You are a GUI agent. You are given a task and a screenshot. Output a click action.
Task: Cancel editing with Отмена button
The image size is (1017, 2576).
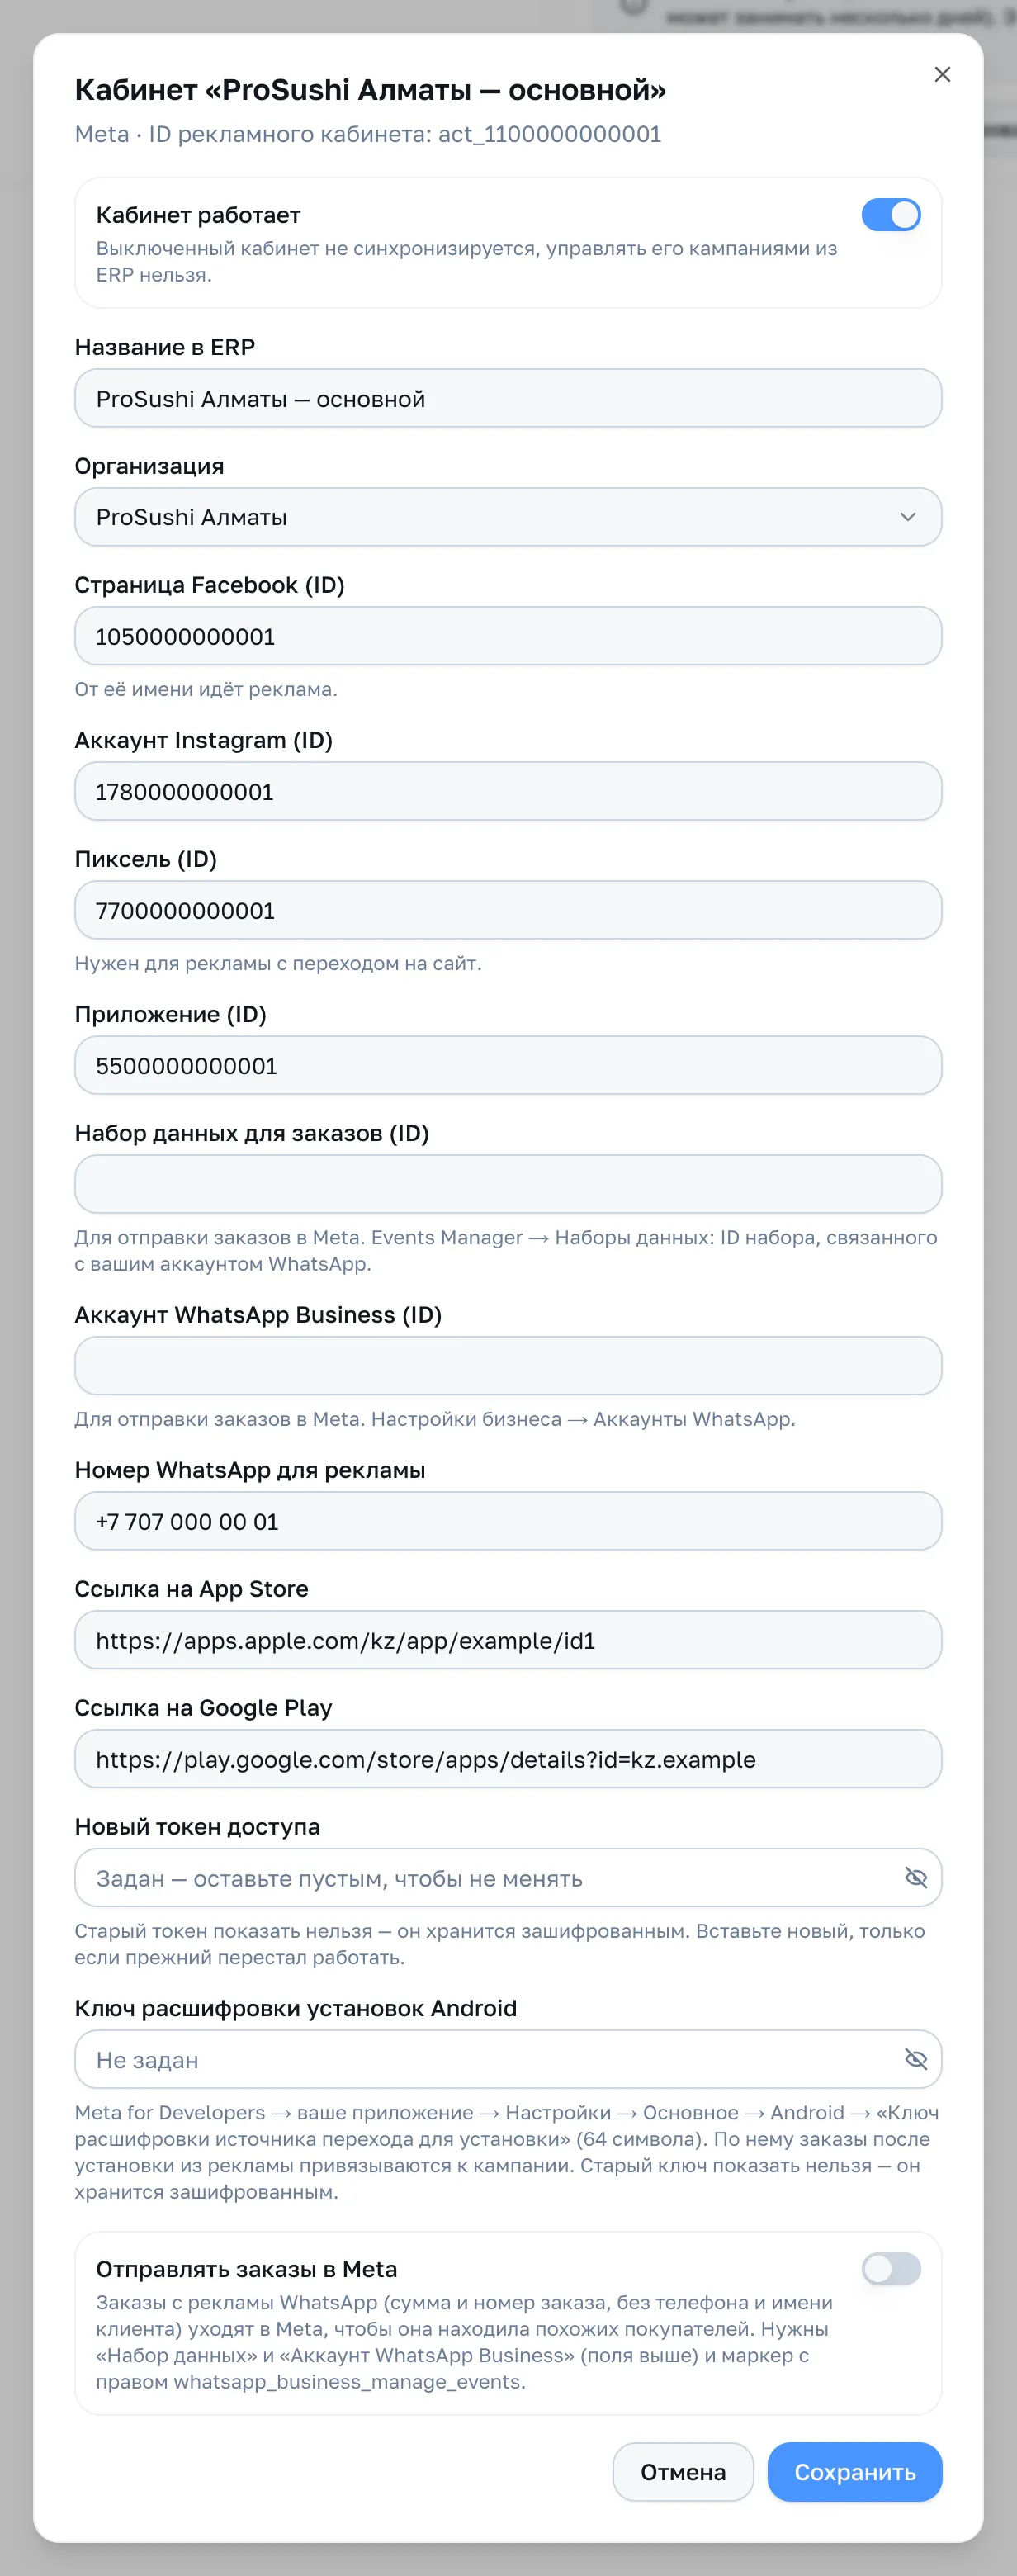(683, 2472)
